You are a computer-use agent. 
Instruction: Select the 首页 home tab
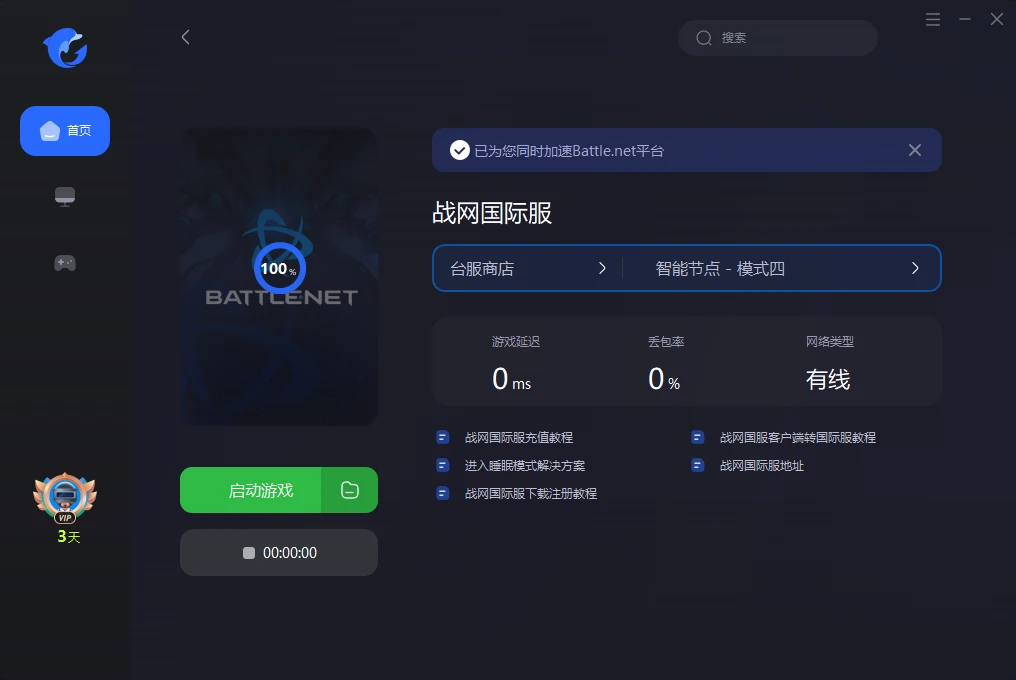[x=65, y=131]
